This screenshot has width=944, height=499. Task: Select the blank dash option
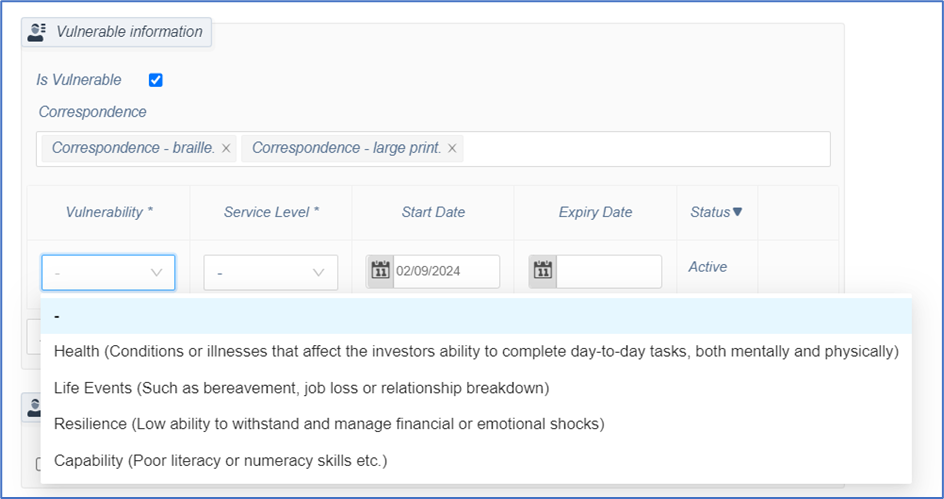coord(476,316)
